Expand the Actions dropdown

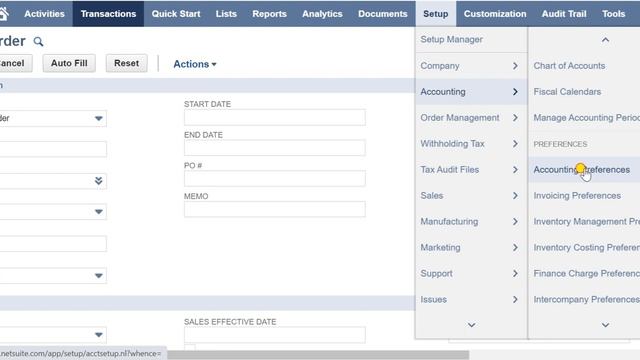coord(195,64)
